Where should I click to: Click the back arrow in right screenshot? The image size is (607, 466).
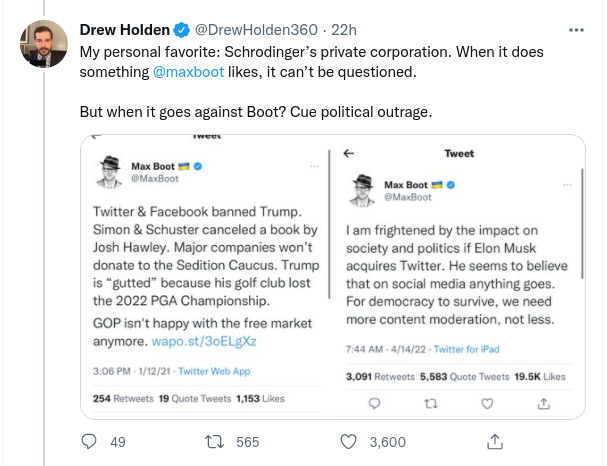[349, 154]
